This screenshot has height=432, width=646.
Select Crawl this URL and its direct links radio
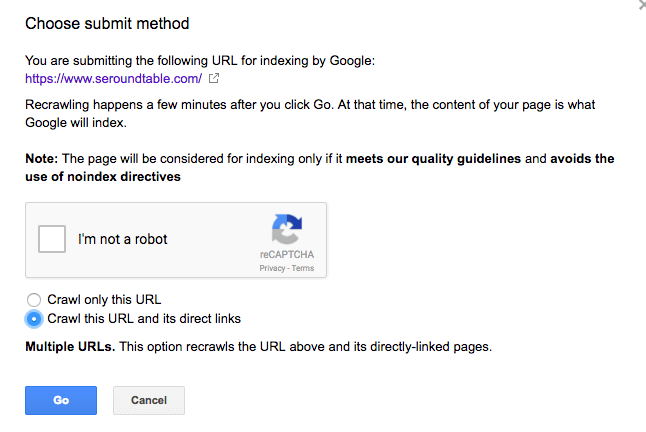(34, 319)
